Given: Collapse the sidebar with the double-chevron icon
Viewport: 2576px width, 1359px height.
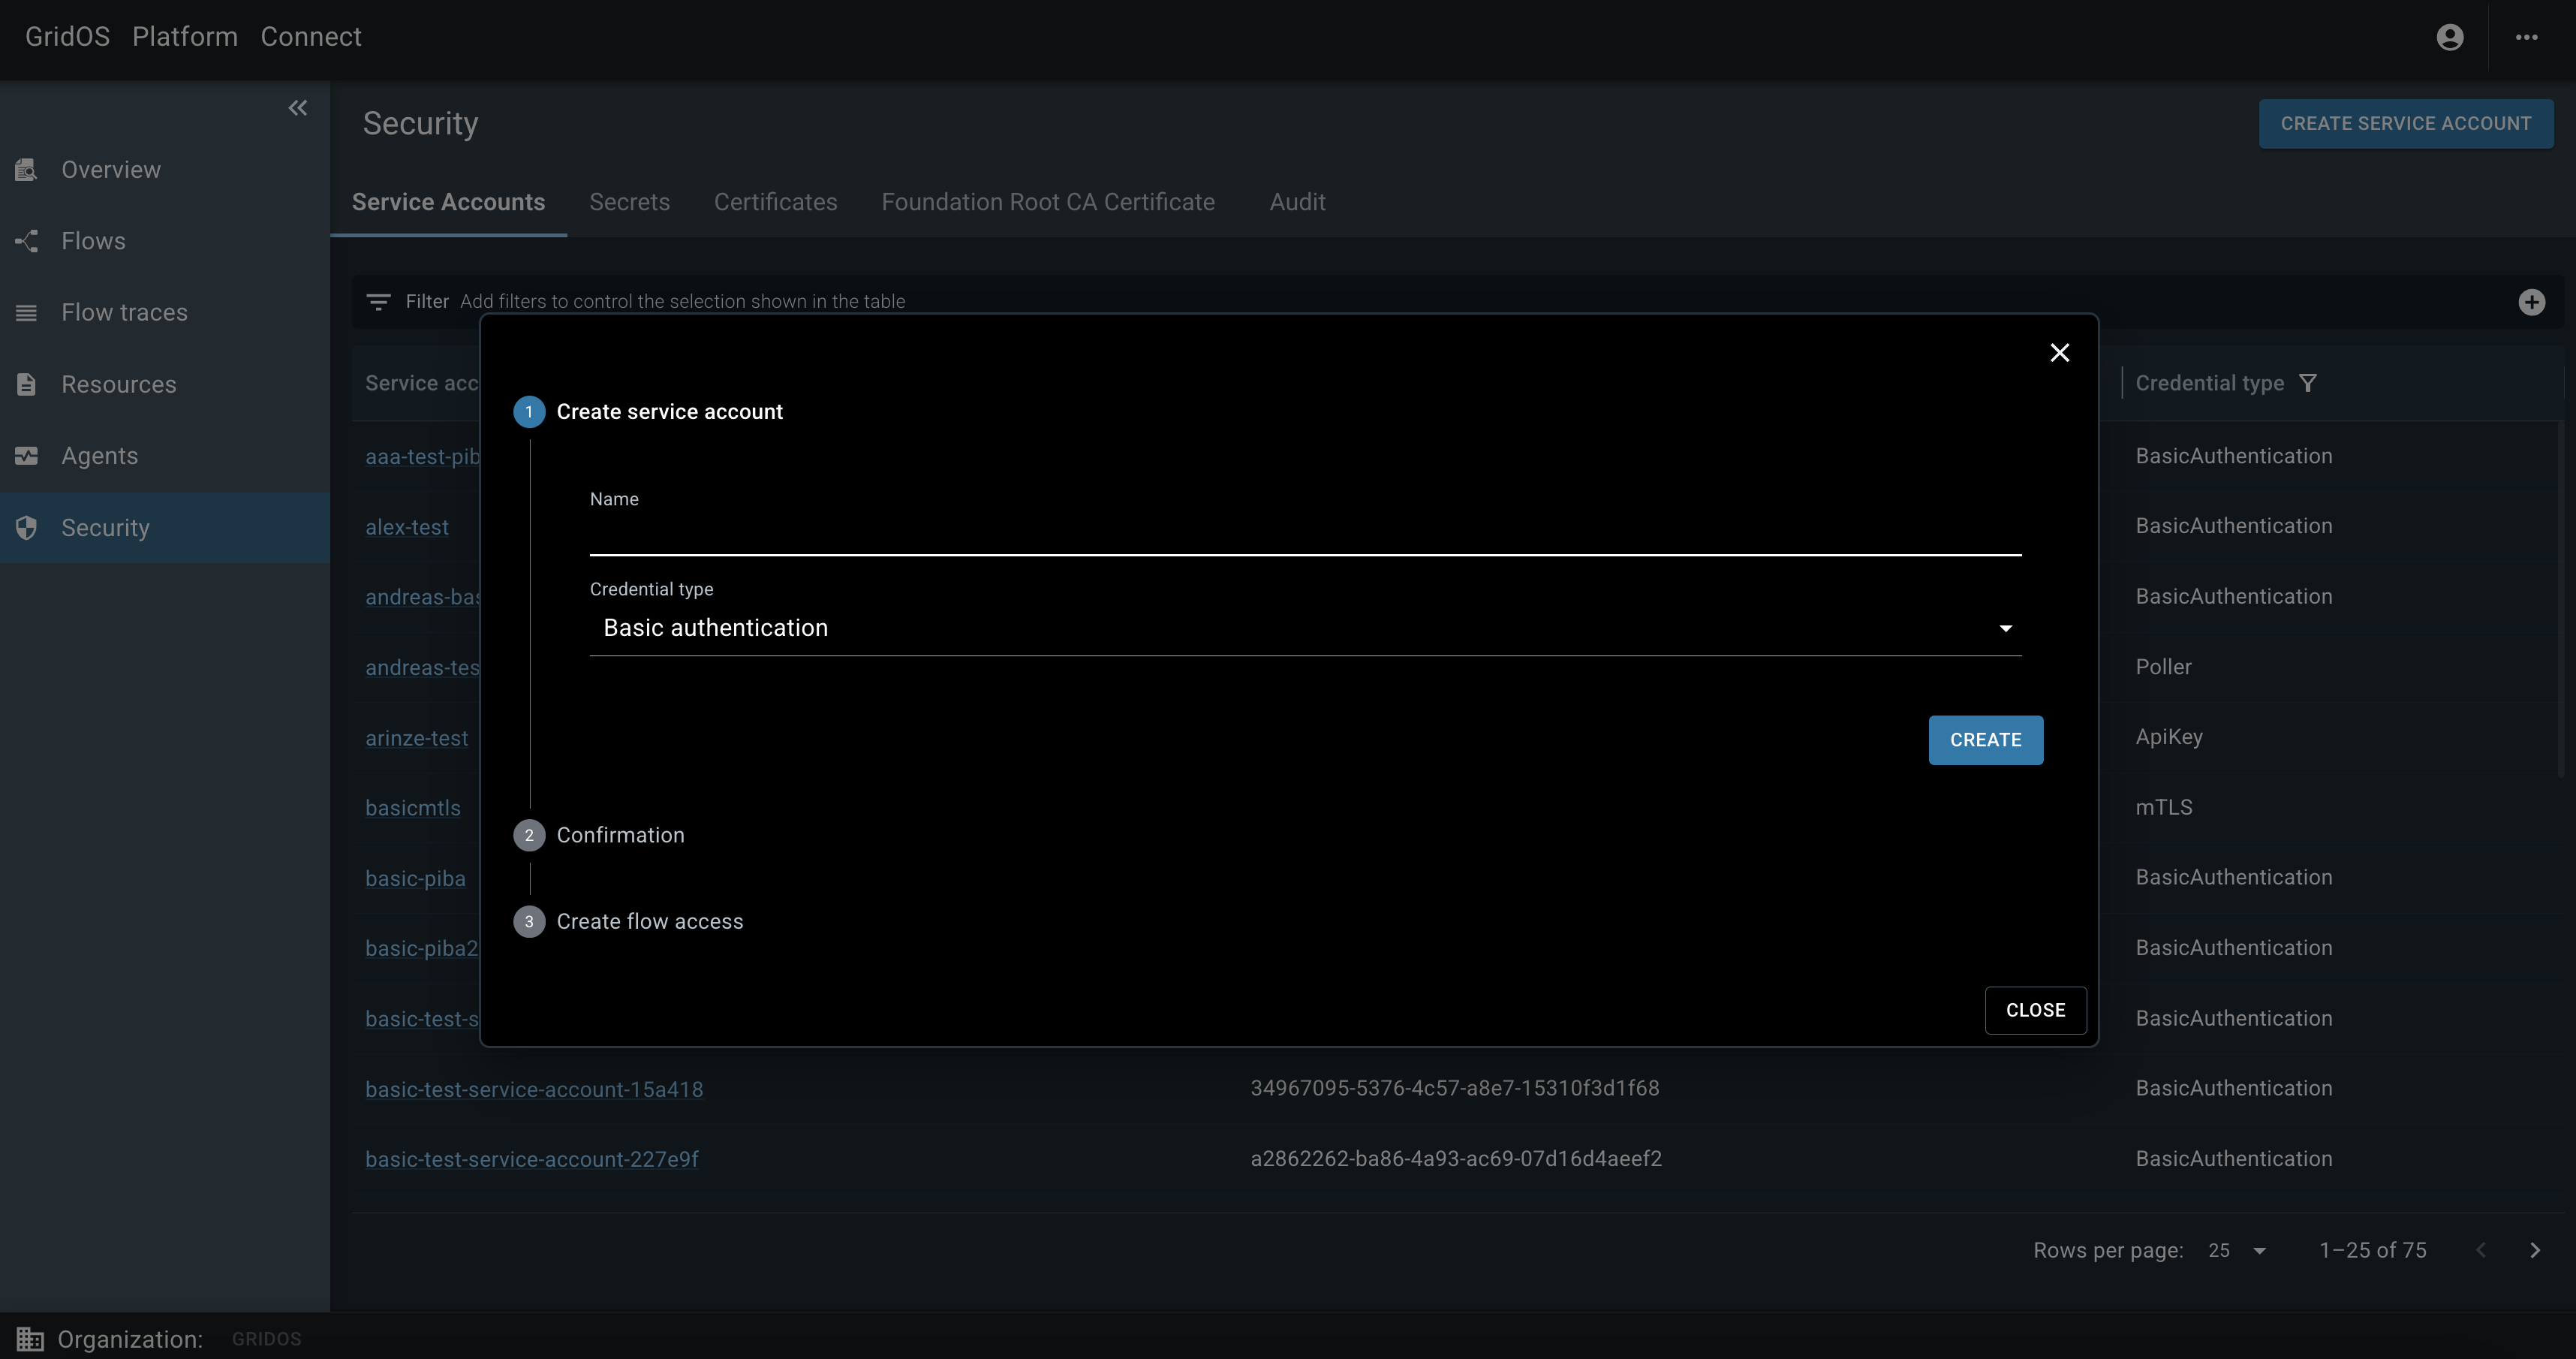Looking at the screenshot, I should pyautogui.click(x=297, y=108).
